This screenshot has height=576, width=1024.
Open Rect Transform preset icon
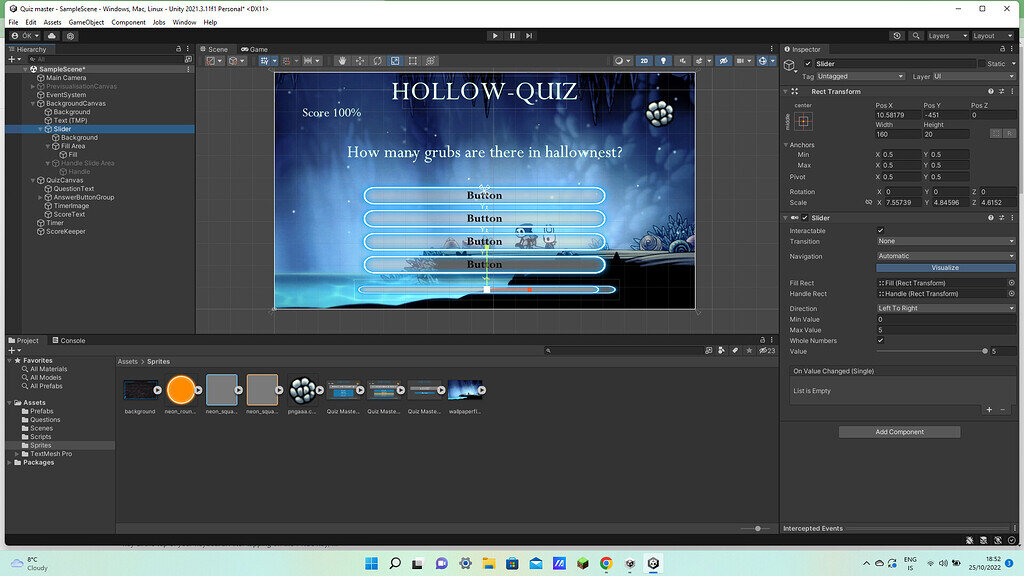pos(1002,91)
